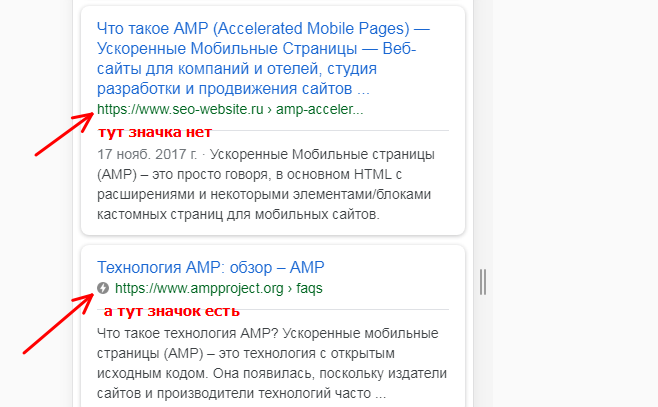Click the snippet starting 'Ускоренные Мобильные страницы'
Screen dimensions: 658x407
[x=264, y=184]
